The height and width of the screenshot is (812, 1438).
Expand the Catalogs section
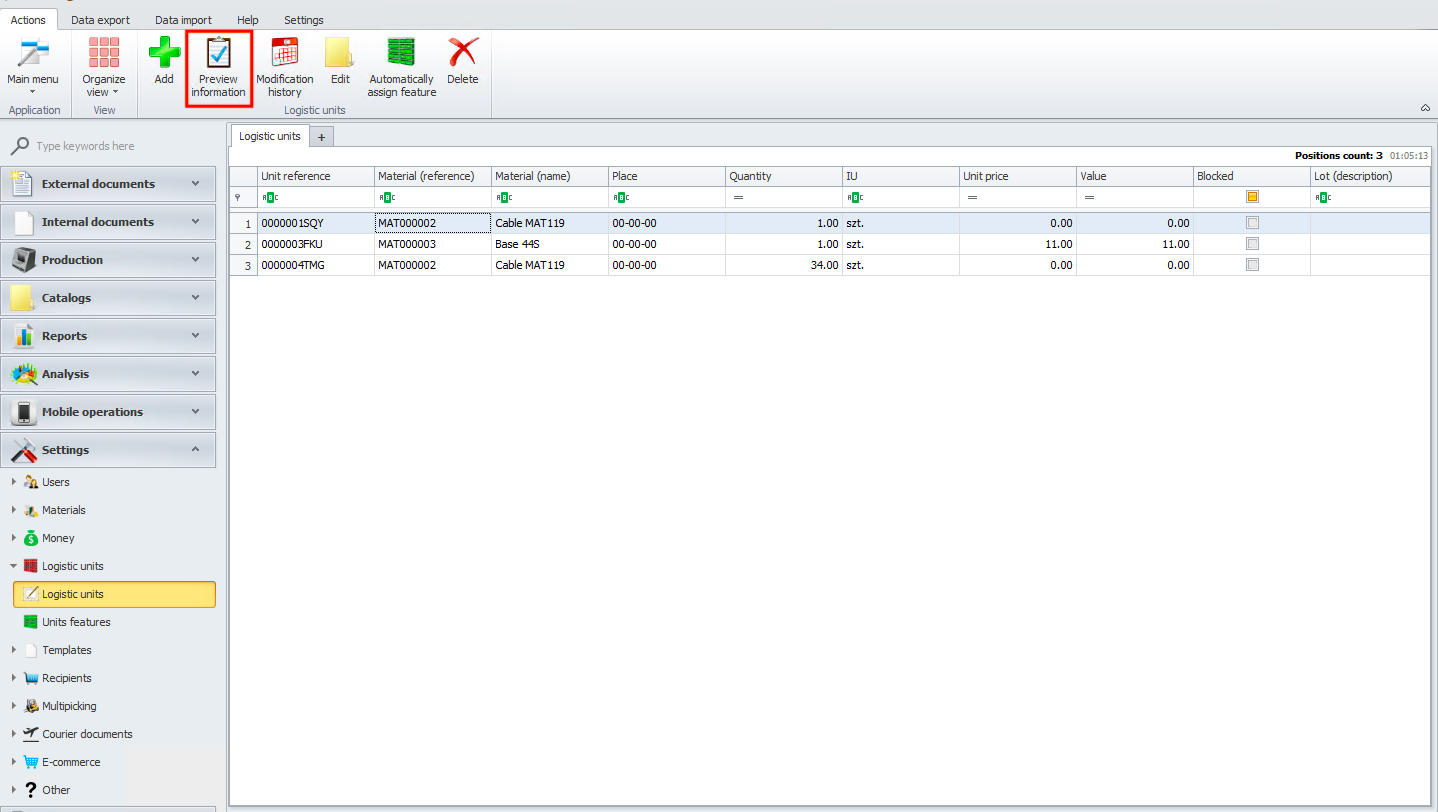click(x=108, y=298)
